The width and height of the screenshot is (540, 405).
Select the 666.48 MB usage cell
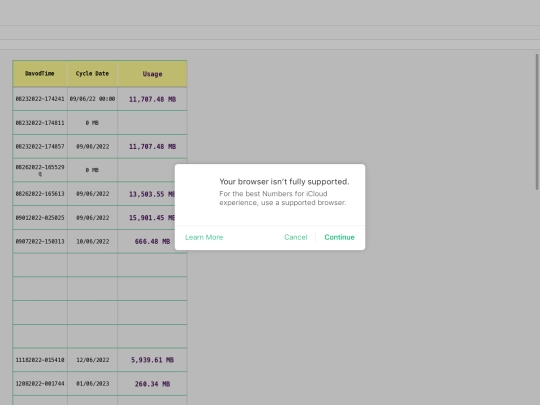[x=152, y=241]
